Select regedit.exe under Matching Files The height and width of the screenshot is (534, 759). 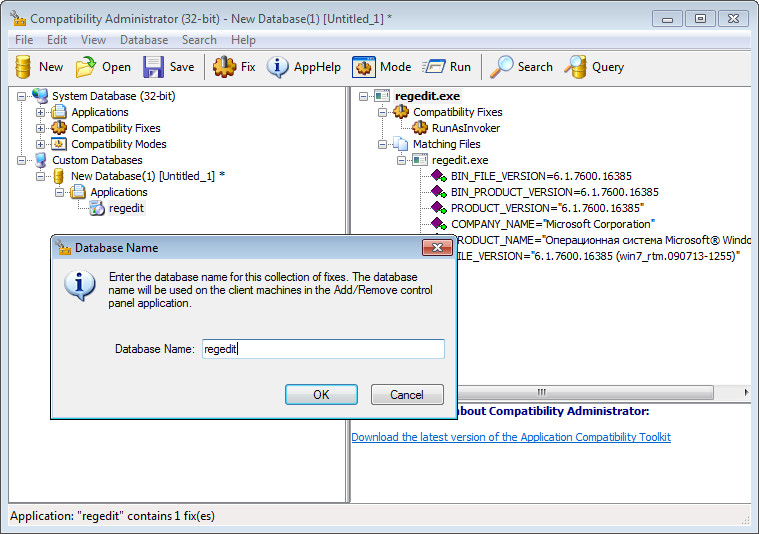460,160
